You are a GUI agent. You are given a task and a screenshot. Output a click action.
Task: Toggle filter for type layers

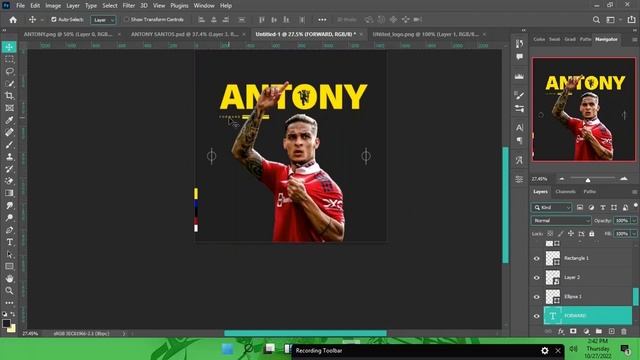[x=602, y=208]
